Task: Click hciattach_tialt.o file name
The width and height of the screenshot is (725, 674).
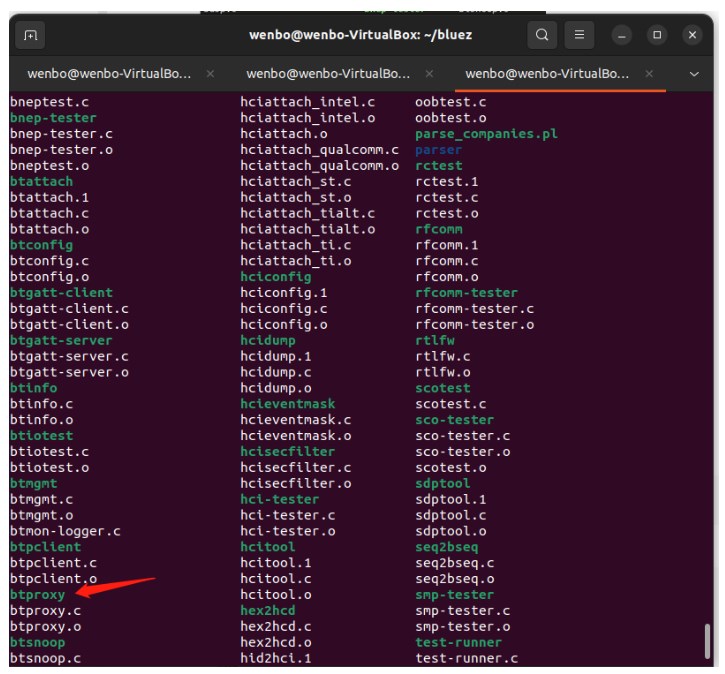Action: click(307, 229)
